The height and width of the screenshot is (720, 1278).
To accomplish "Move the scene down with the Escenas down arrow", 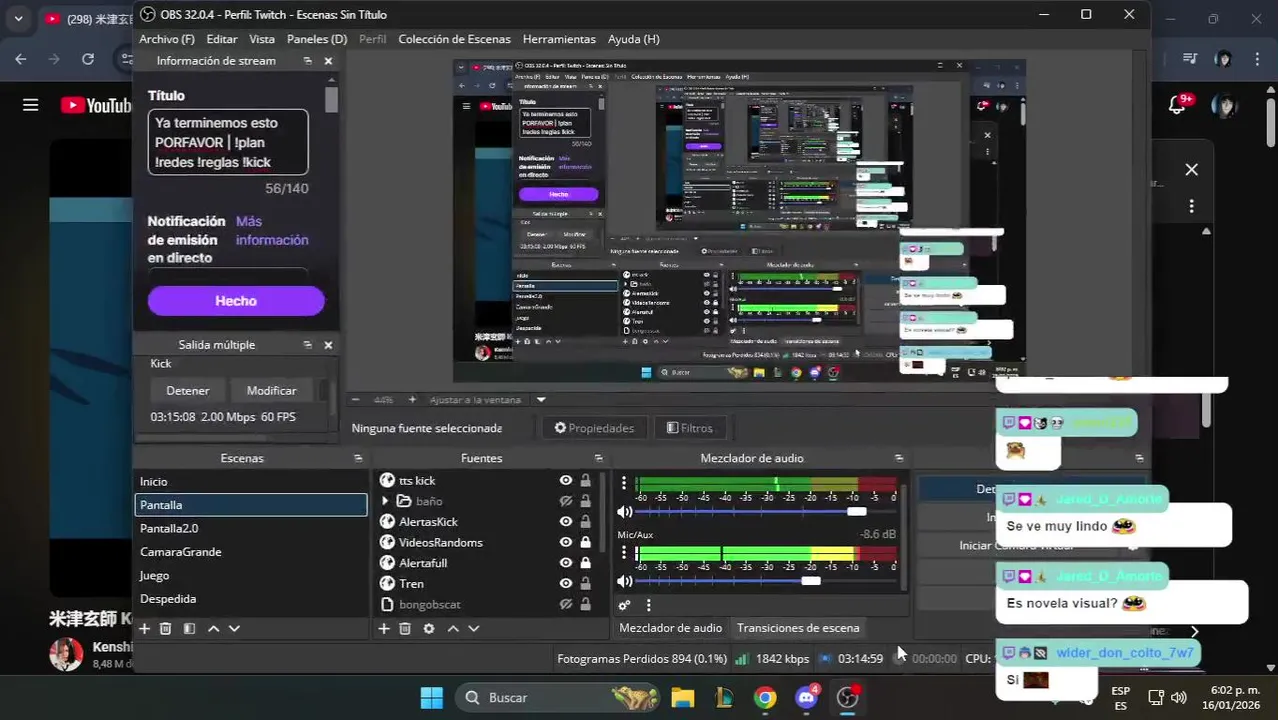I will tap(234, 629).
